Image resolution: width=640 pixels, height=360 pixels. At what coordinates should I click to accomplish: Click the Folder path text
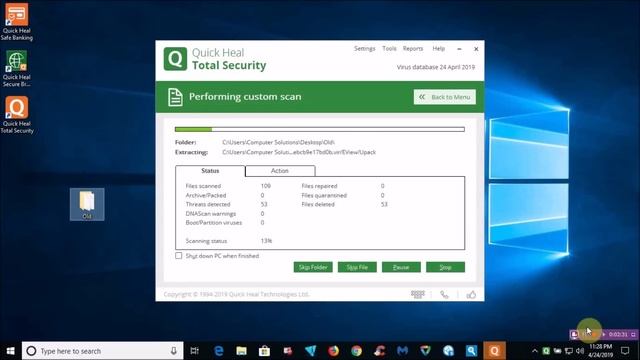[x=278, y=142]
